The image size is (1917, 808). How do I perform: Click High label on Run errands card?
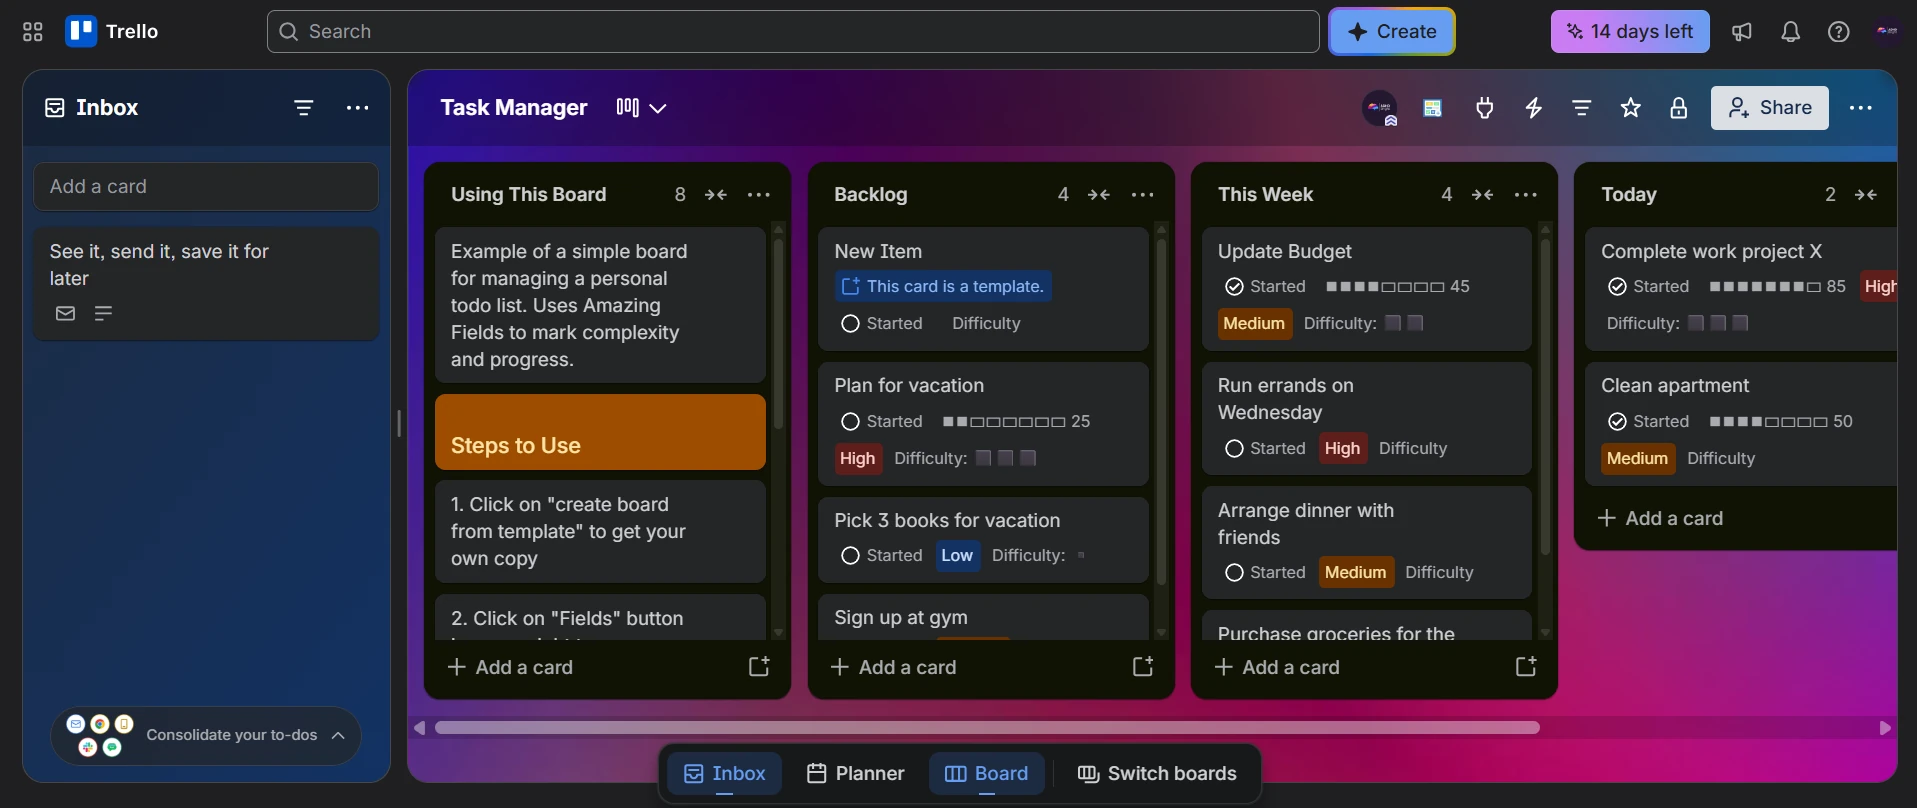pyautogui.click(x=1342, y=449)
